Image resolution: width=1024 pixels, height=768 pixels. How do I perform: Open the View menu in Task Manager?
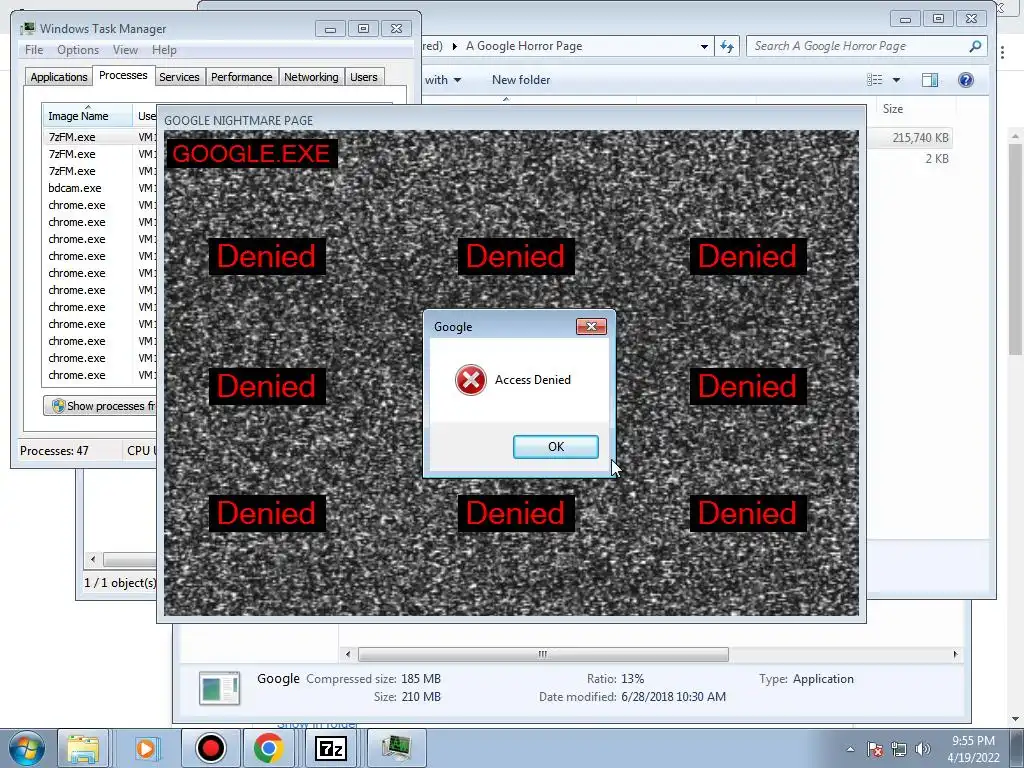[125, 50]
